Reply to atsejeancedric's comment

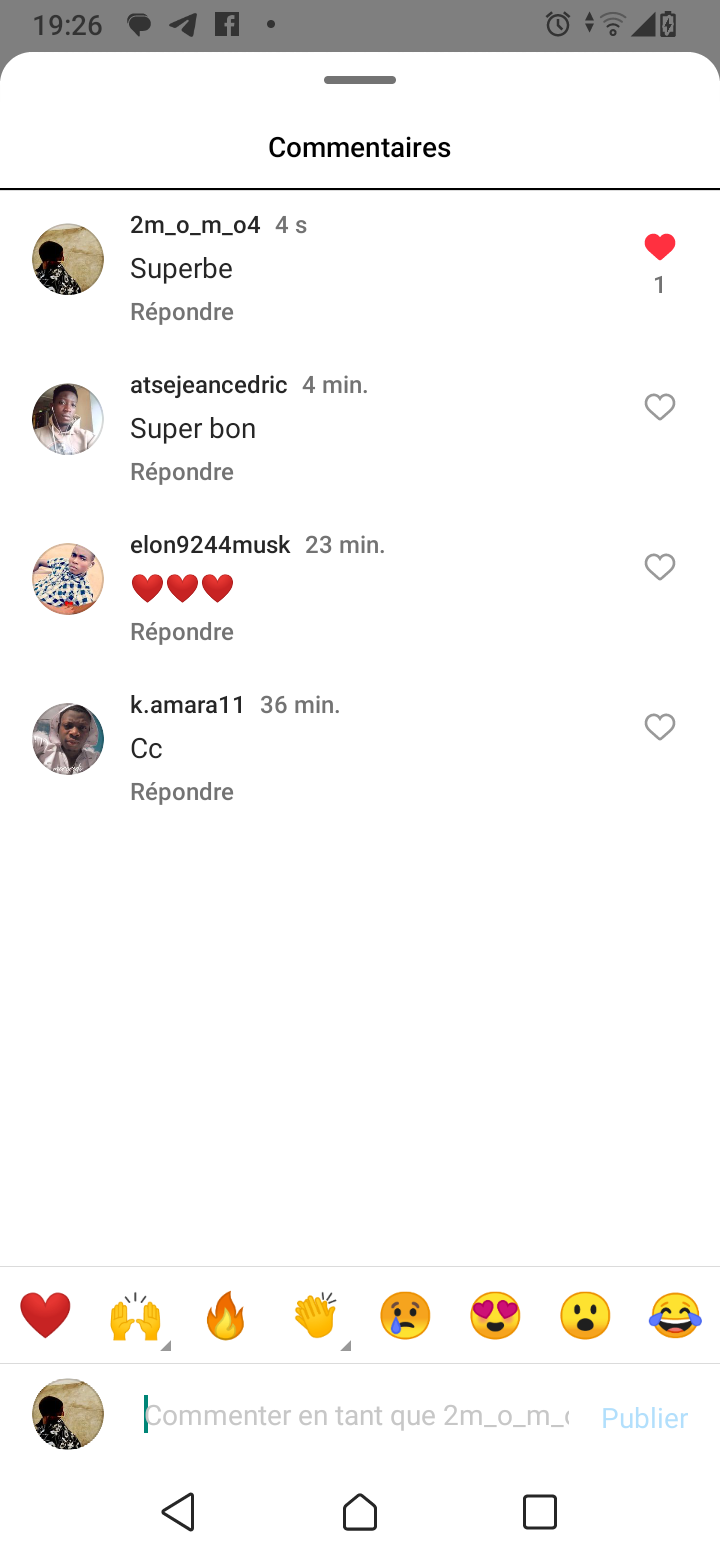click(182, 472)
